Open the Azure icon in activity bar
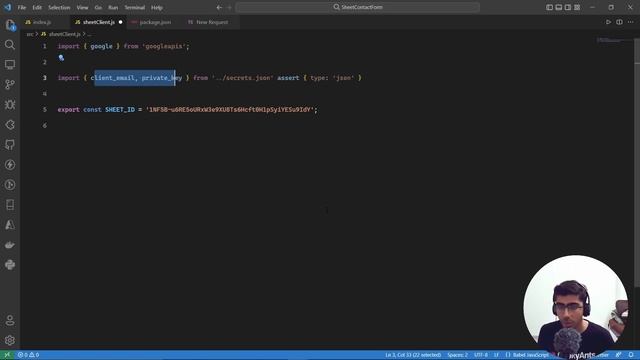This screenshot has width=640, height=360. tap(10, 225)
